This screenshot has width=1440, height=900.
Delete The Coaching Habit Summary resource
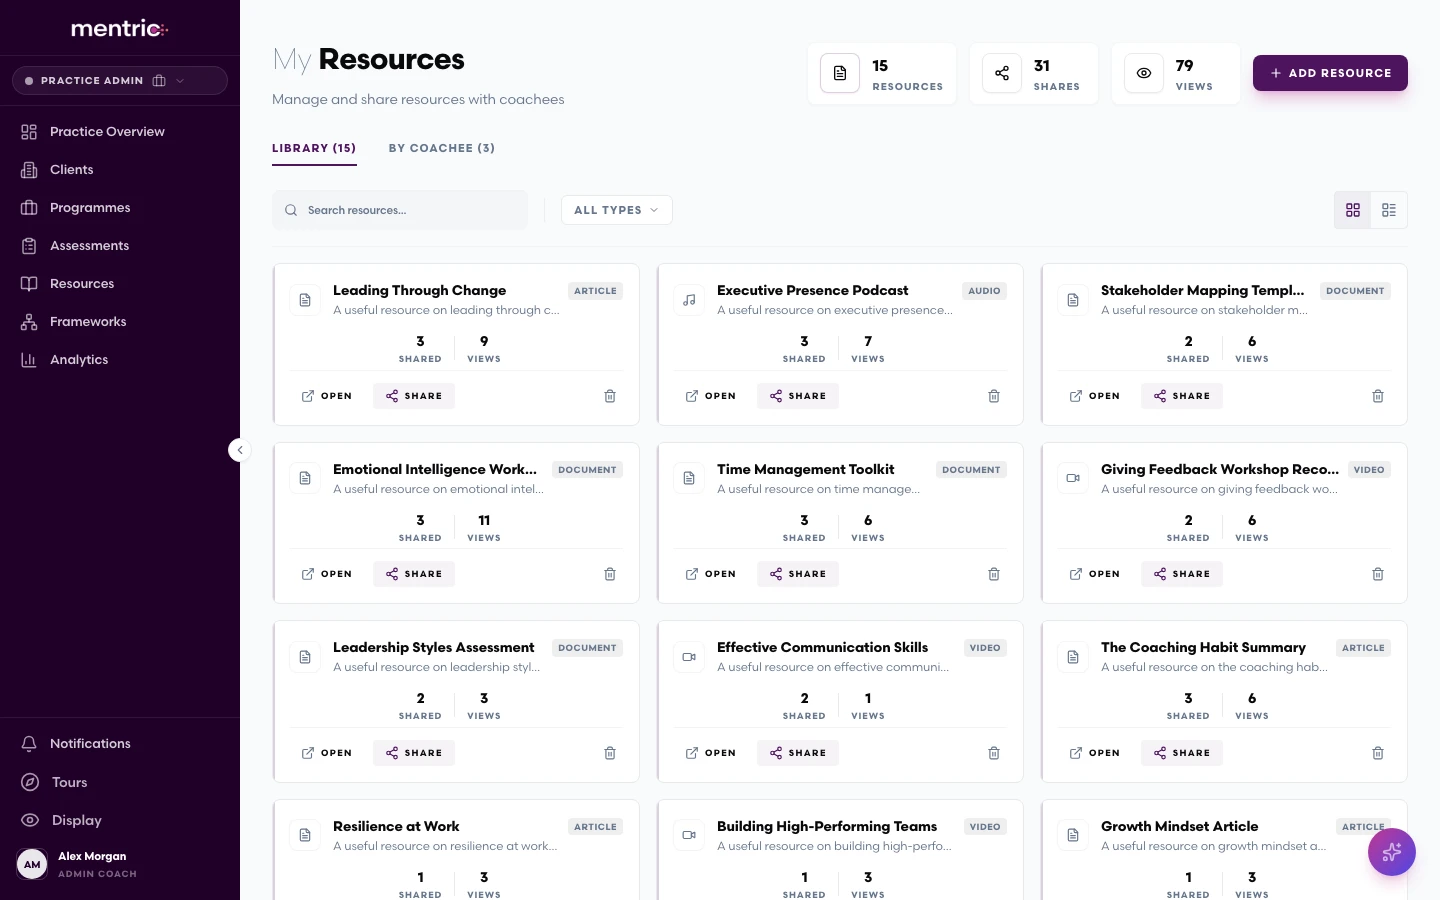pos(1378,753)
